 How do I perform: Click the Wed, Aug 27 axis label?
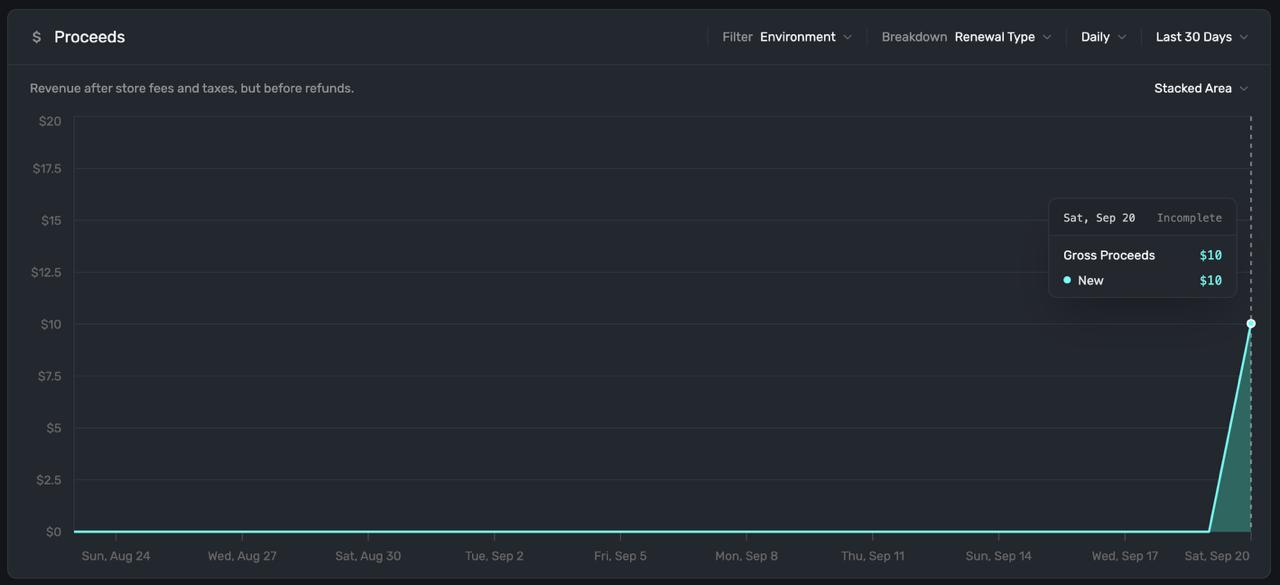[x=242, y=556]
